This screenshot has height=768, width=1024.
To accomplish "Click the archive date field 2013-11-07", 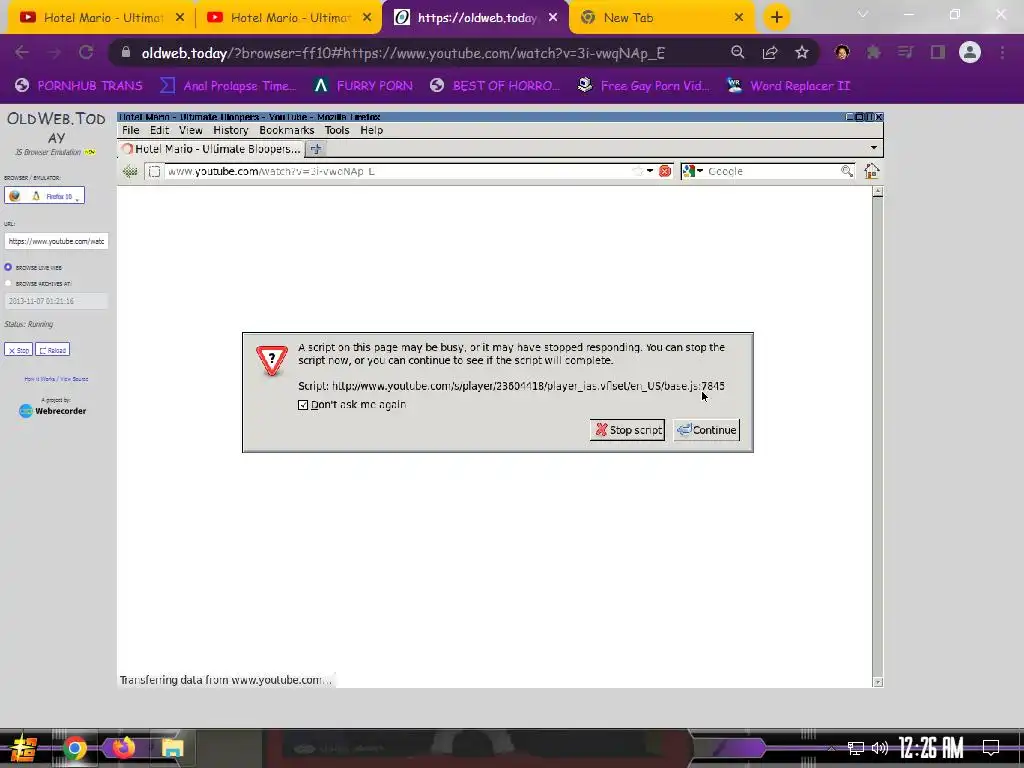I will 56,301.
